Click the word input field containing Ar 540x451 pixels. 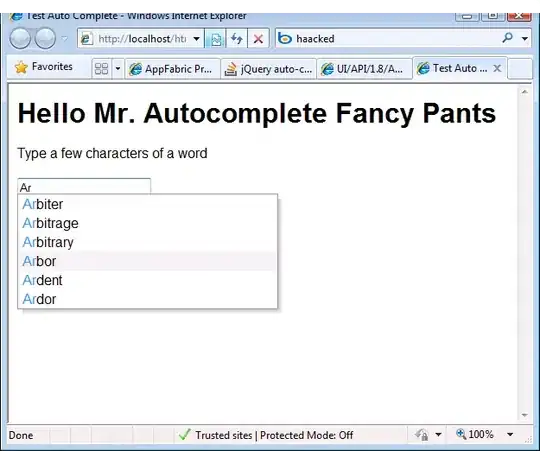click(84, 187)
